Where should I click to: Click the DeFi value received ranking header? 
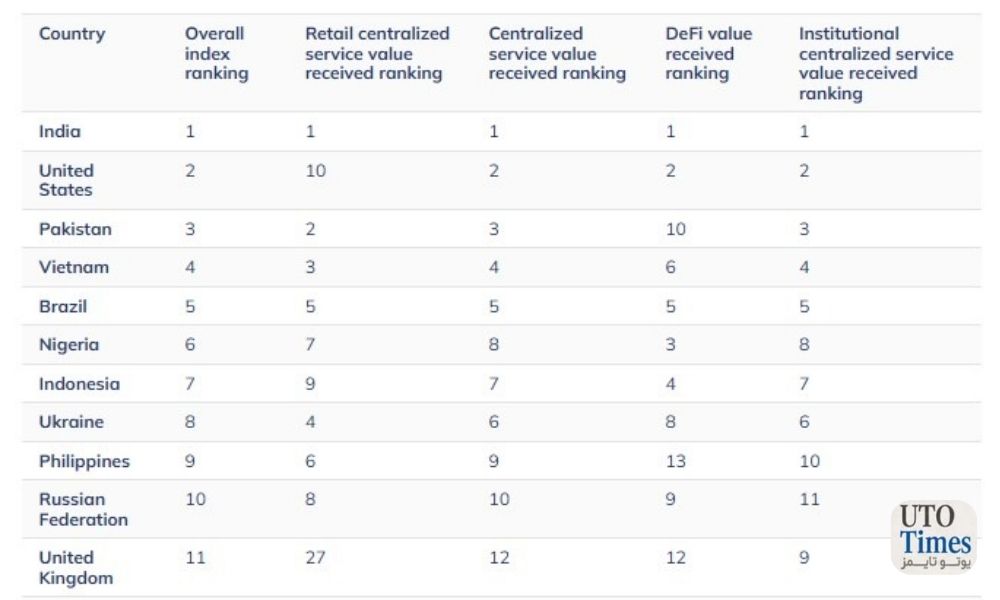[x=709, y=54]
